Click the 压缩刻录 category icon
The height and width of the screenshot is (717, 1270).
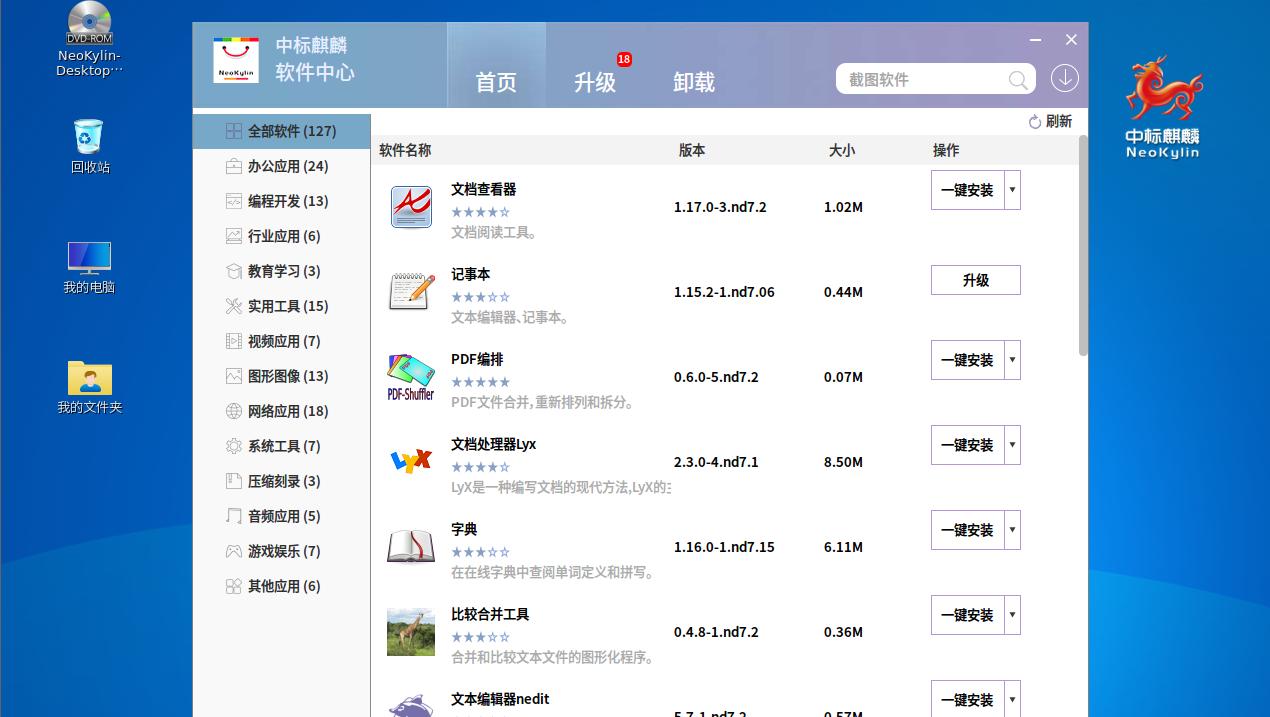233,481
